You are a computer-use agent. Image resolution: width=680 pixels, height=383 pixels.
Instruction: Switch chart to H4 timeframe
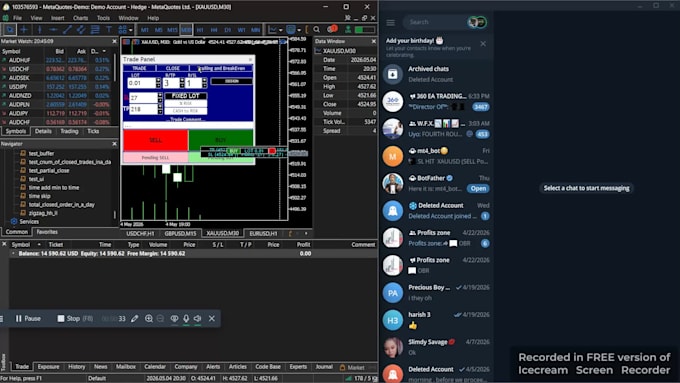[x=214, y=30]
